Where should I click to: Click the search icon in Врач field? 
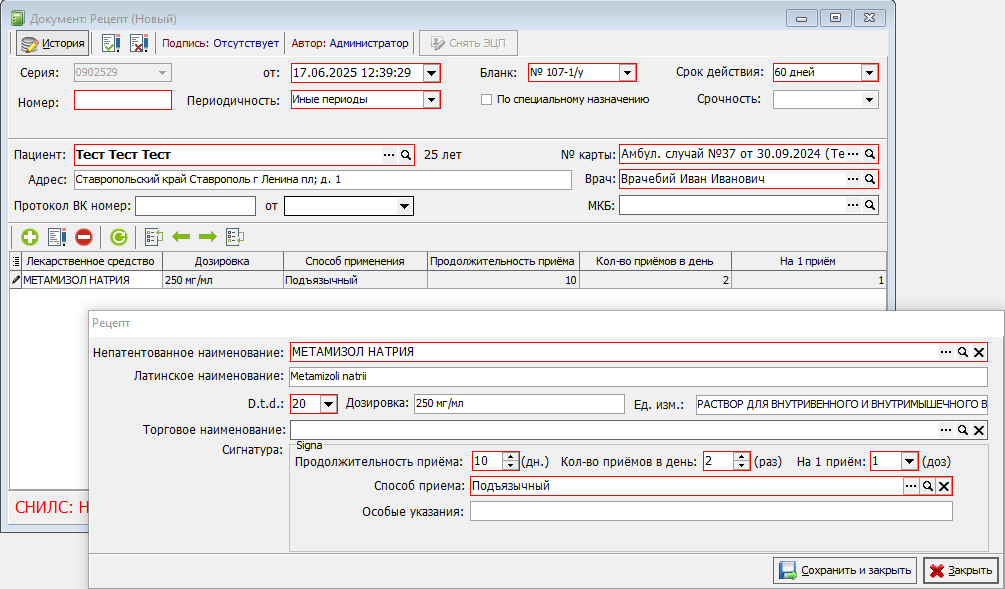870,179
